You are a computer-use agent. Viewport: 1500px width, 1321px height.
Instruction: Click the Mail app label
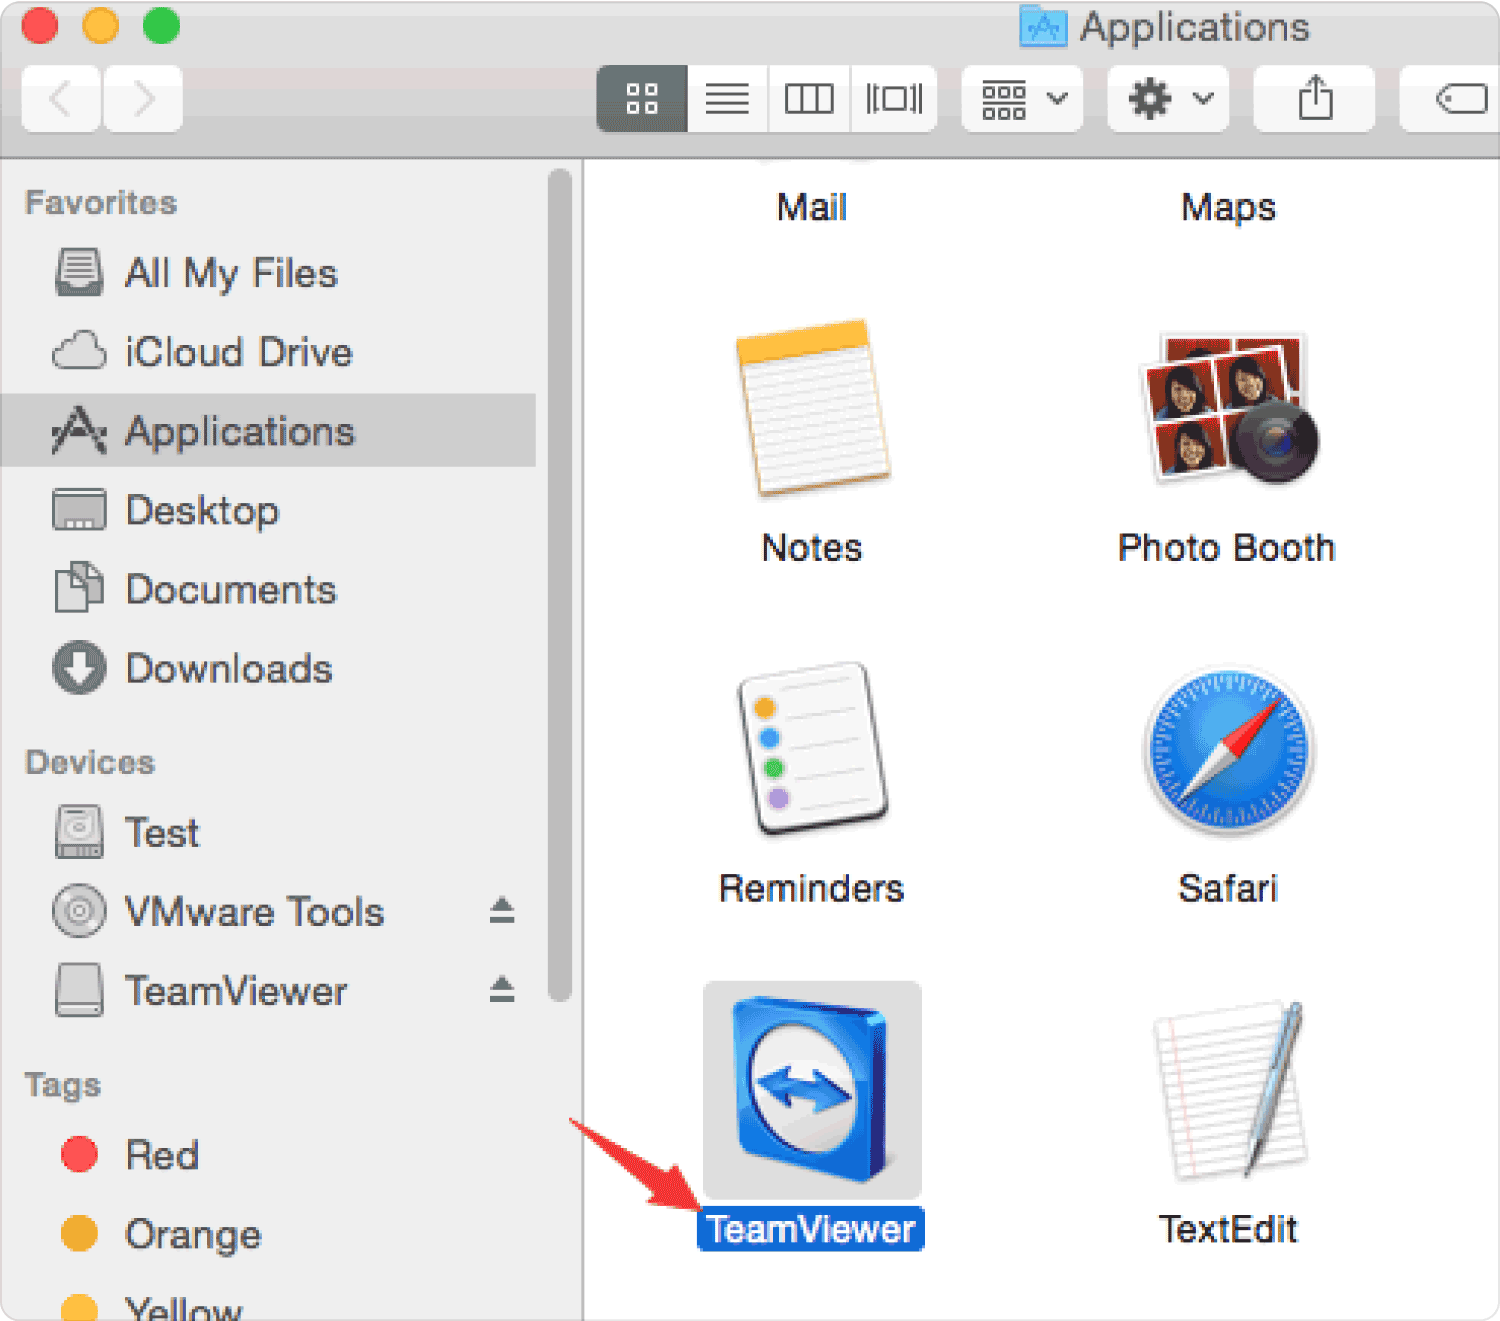[x=812, y=208]
